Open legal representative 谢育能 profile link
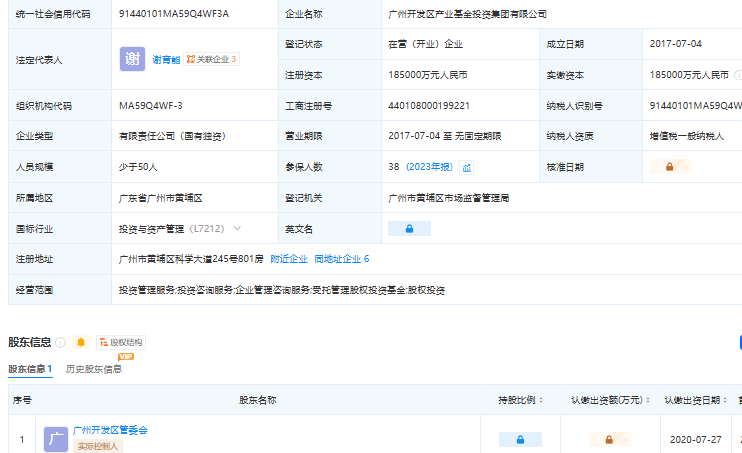 click(166, 60)
